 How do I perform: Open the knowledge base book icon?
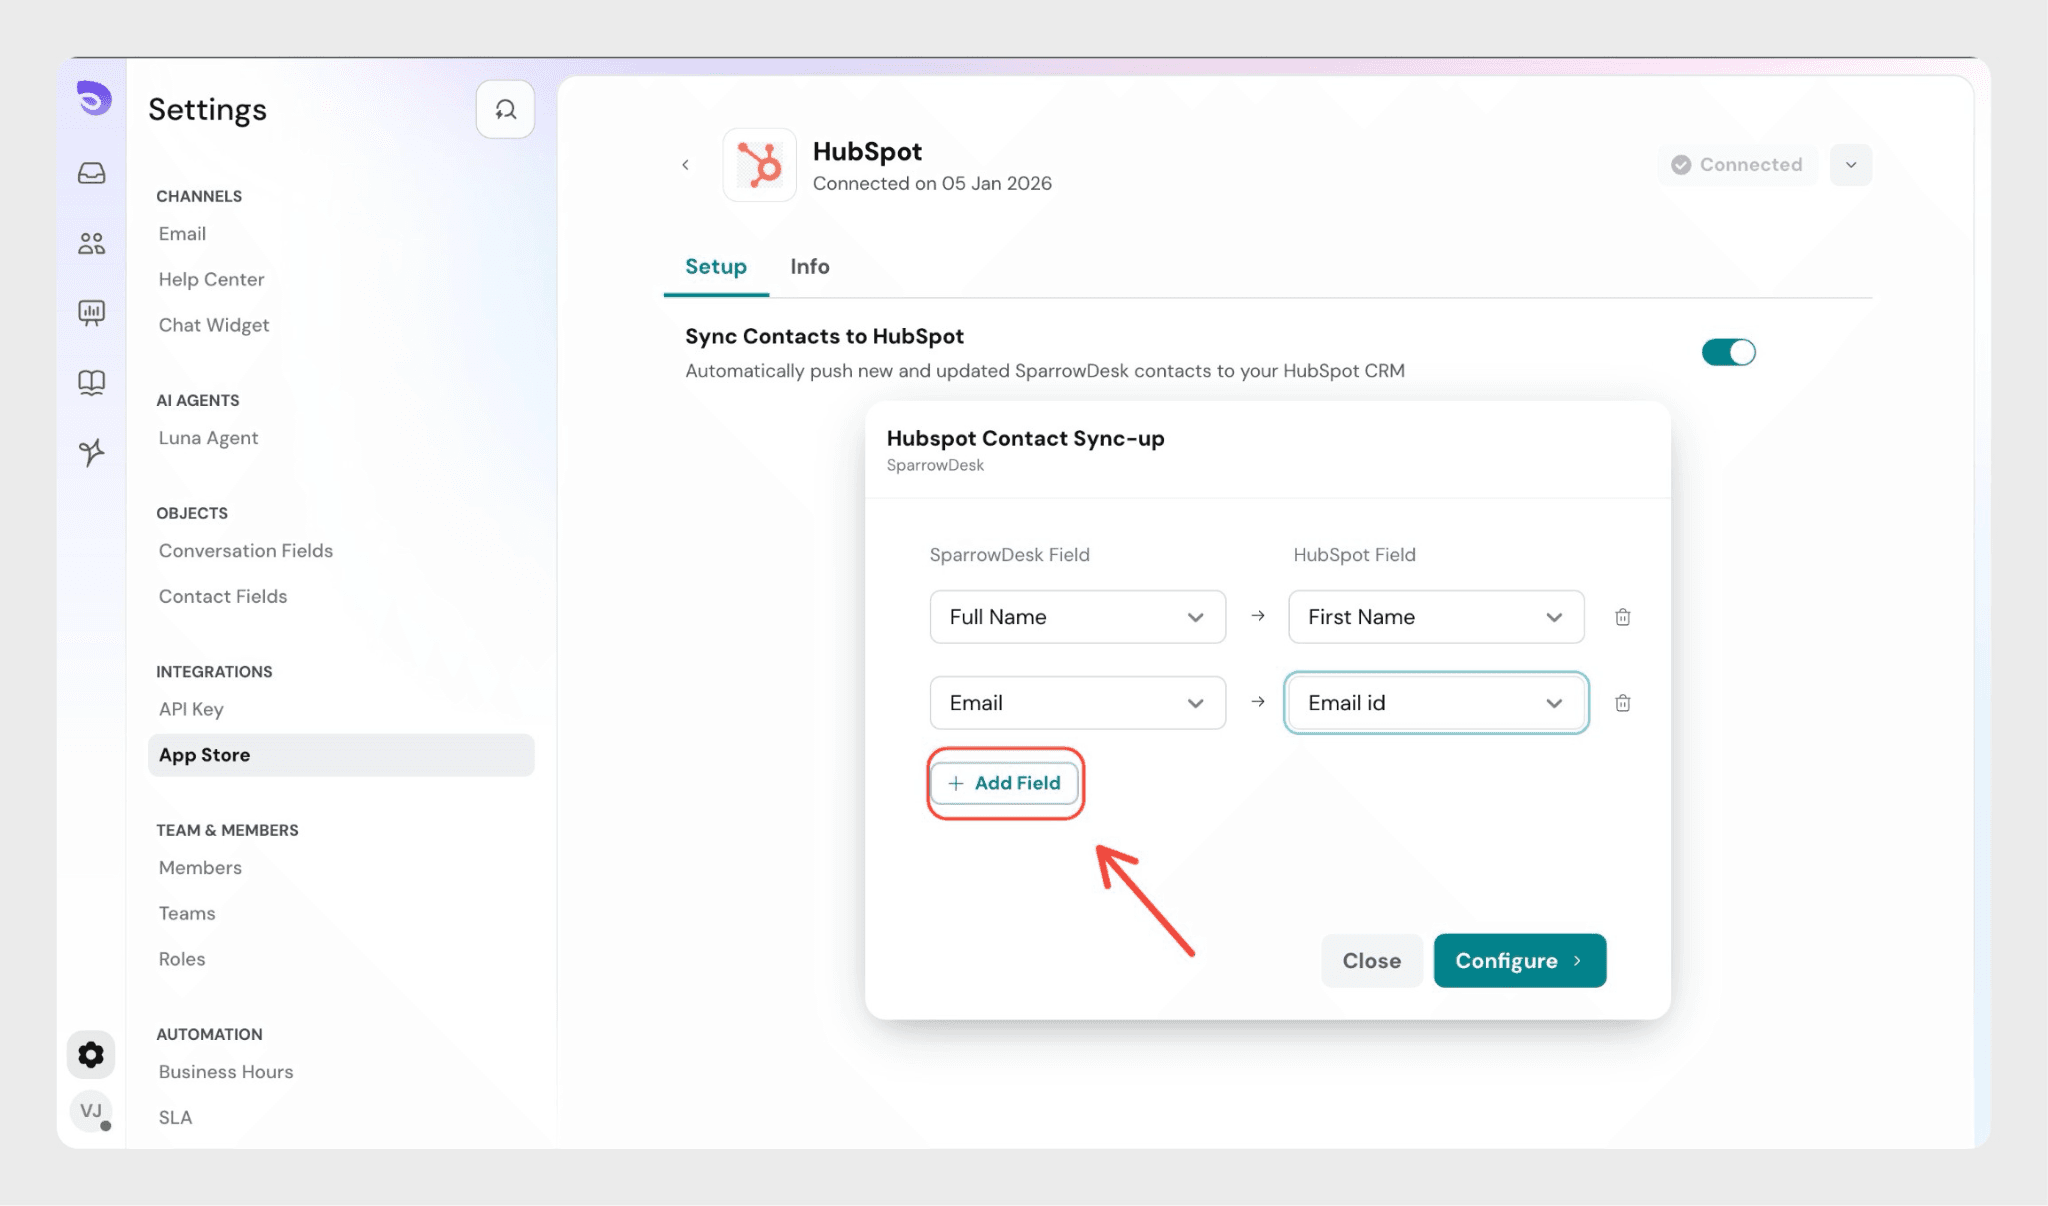(x=91, y=382)
